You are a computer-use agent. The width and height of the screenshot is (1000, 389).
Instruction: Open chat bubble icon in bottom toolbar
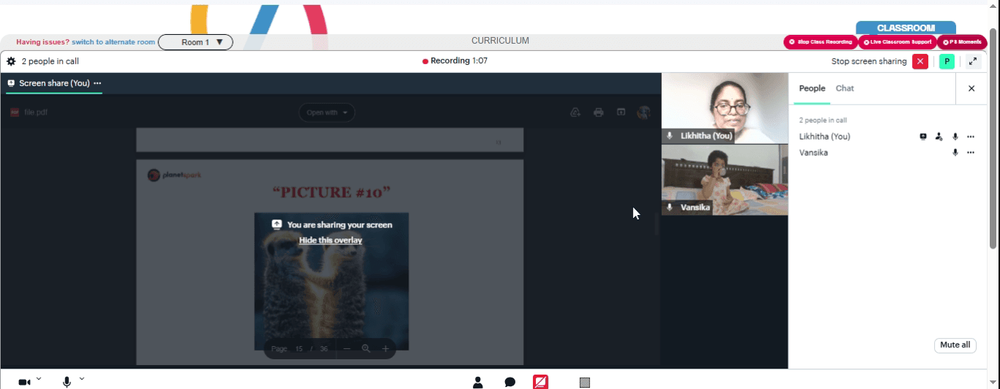(510, 382)
